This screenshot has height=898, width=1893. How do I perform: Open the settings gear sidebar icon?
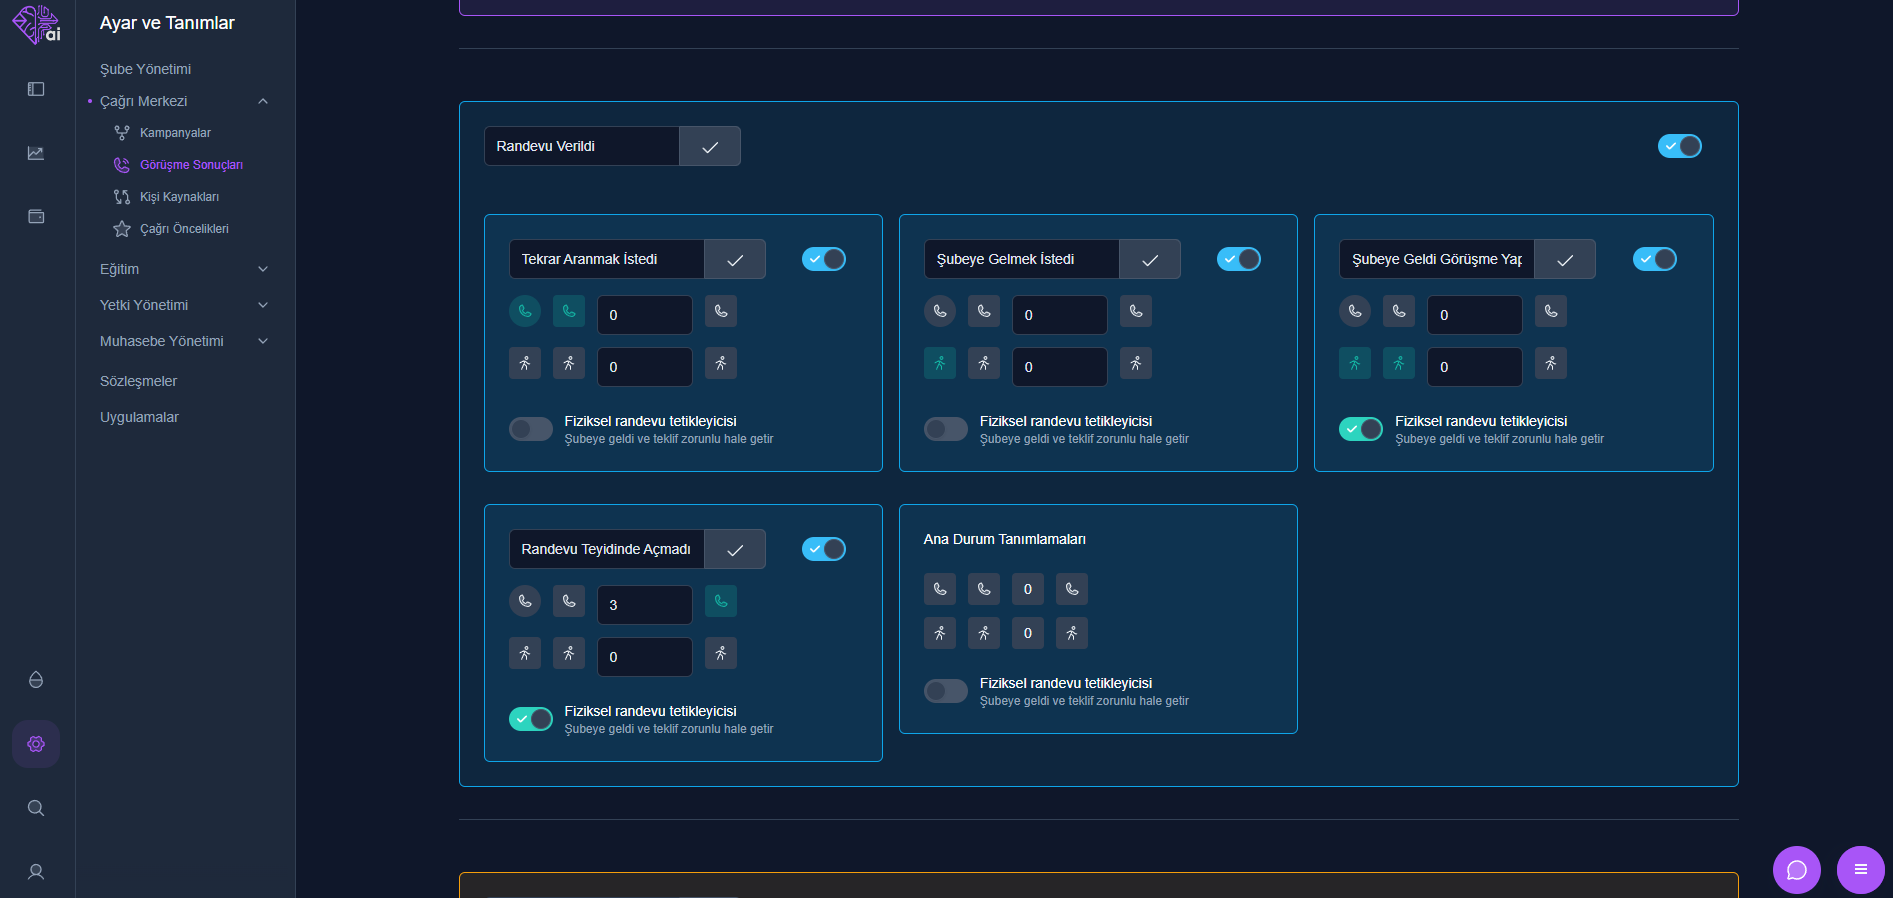pos(36,744)
